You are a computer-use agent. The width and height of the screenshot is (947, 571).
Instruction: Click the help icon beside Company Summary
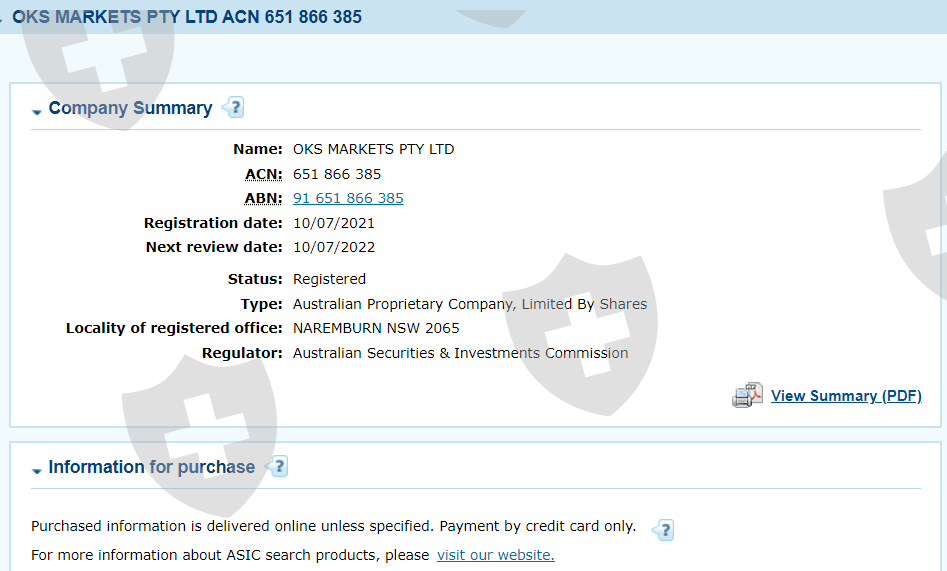pos(234,107)
